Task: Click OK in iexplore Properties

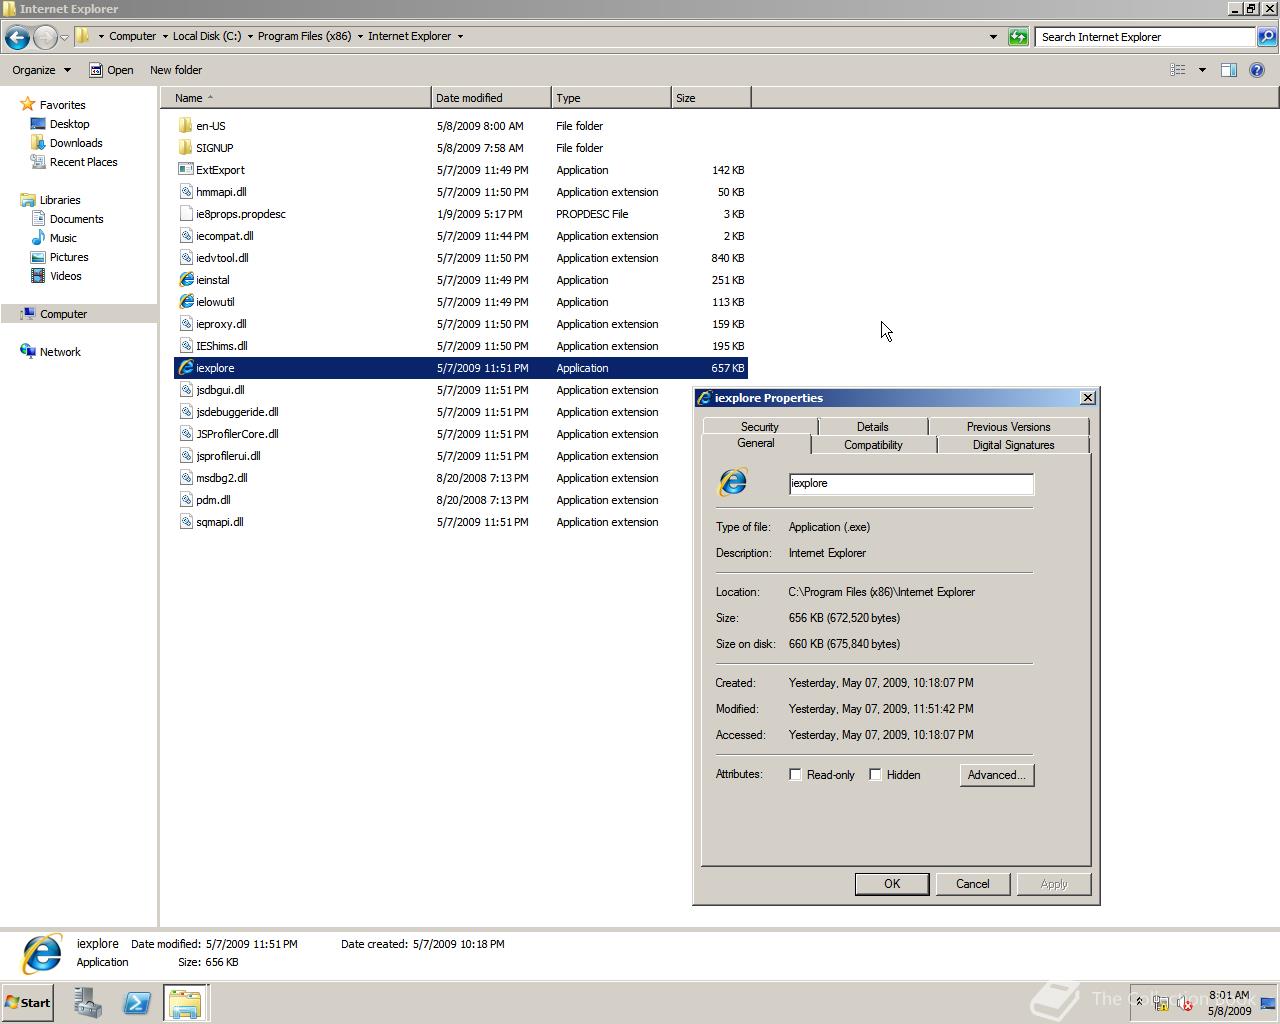Action: click(892, 884)
